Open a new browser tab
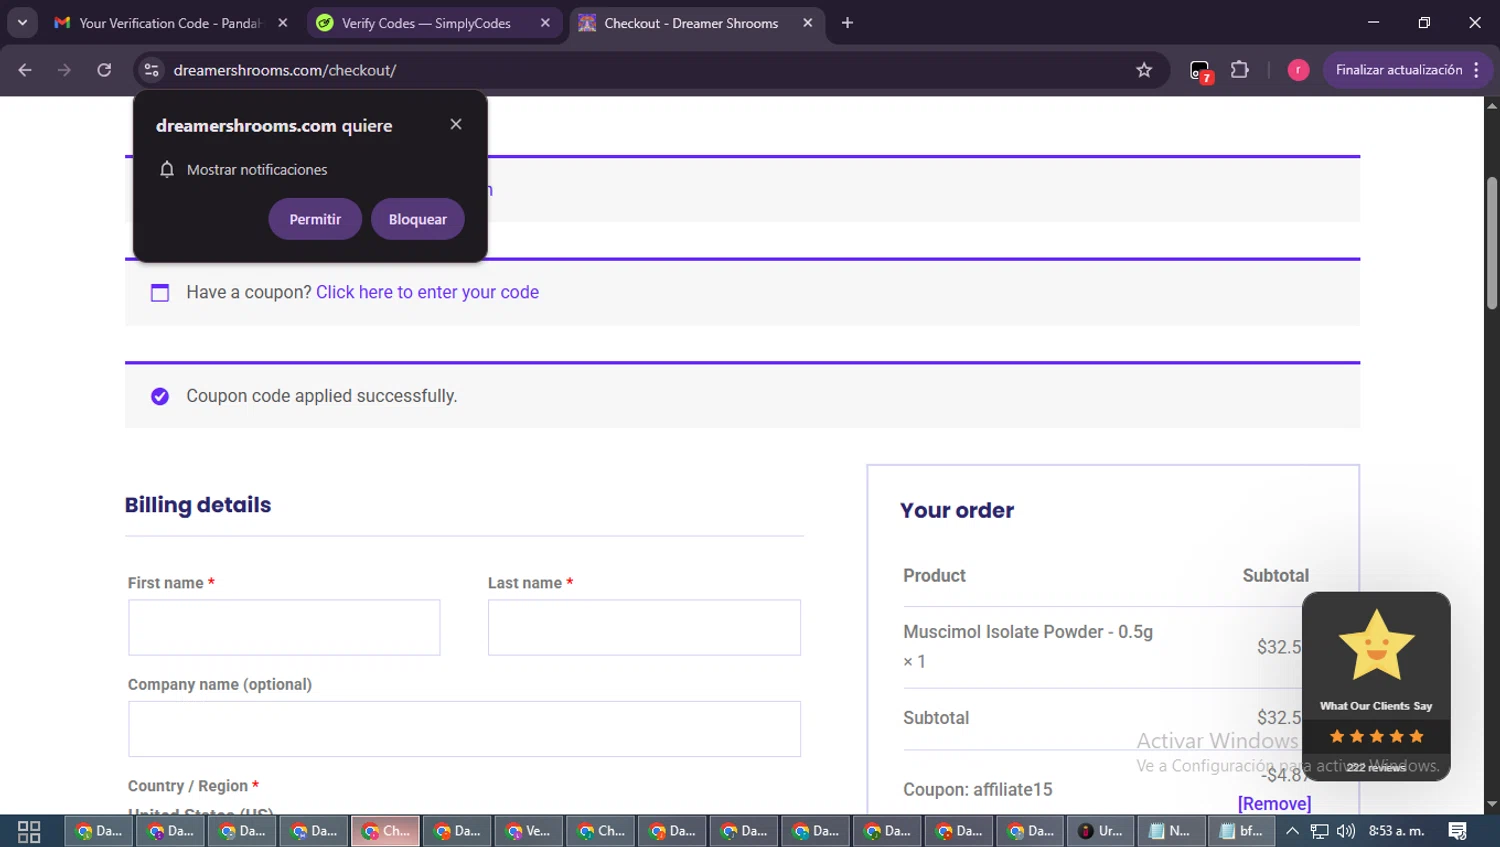Viewport: 1500px width, 847px height. tap(847, 23)
